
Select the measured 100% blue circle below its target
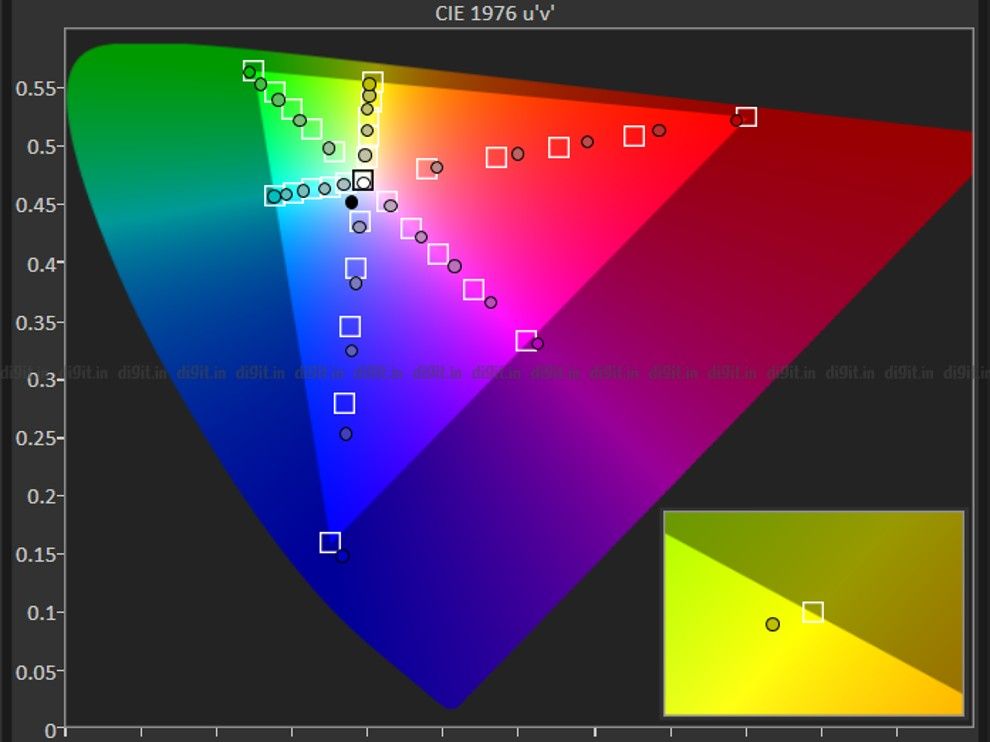[342, 556]
